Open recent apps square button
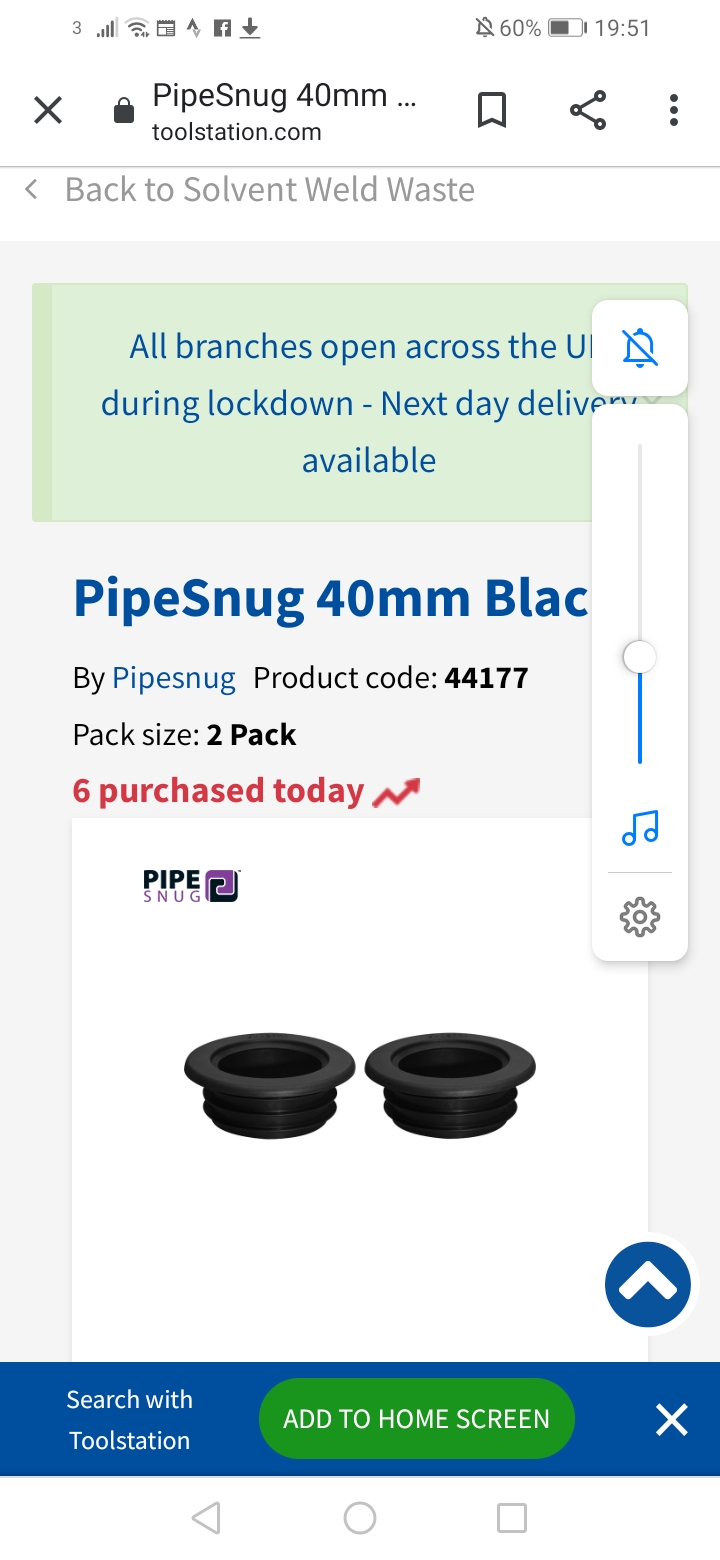The width and height of the screenshot is (720, 1560). pyautogui.click(x=512, y=1518)
